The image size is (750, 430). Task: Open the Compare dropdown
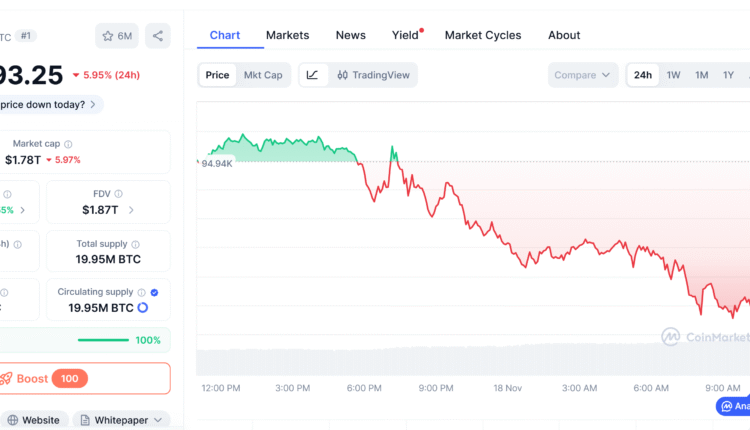pyautogui.click(x=583, y=75)
